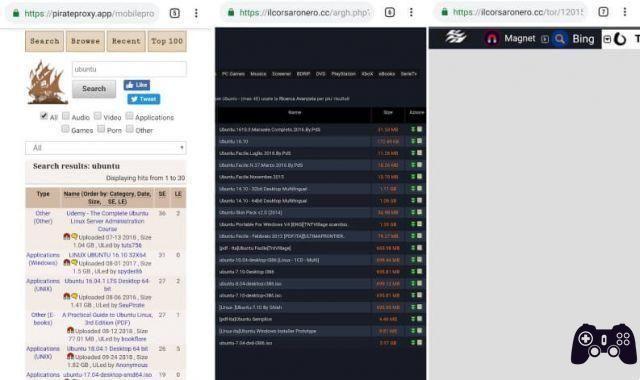Toggle the Other checkbox
The height and width of the screenshot is (380, 640).
click(x=130, y=129)
